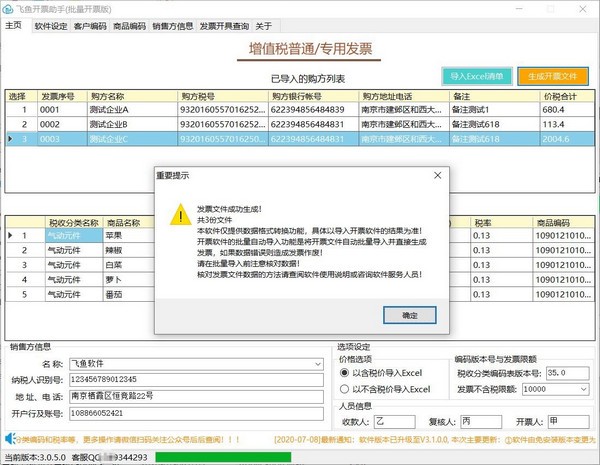Go to the 发票开具查询 tab
600x465 pixels.
pyautogui.click(x=223, y=27)
